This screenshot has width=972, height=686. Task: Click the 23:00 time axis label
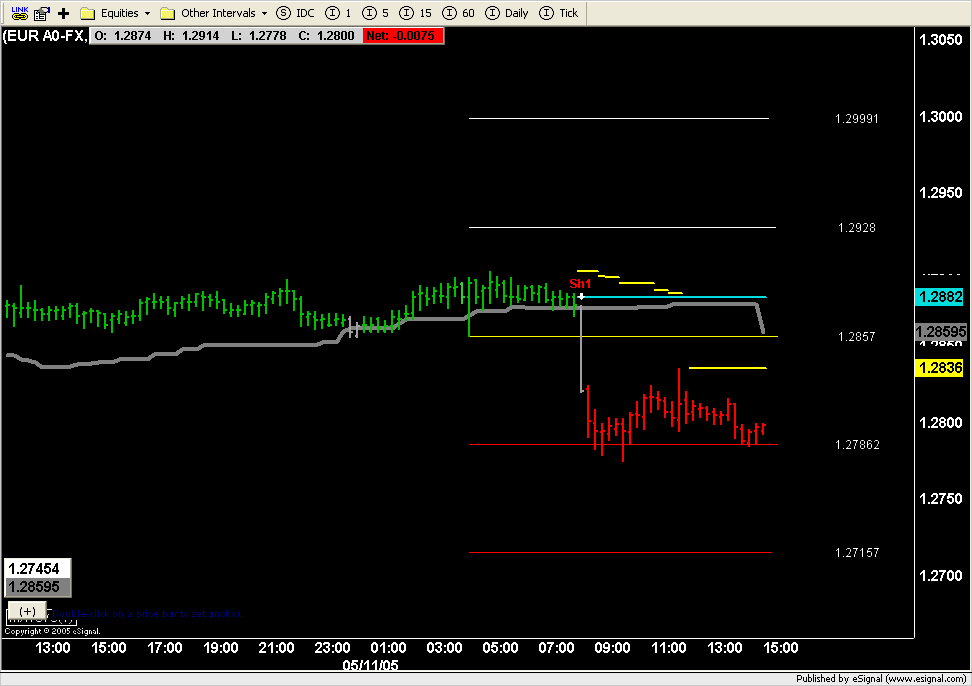[x=332, y=648]
